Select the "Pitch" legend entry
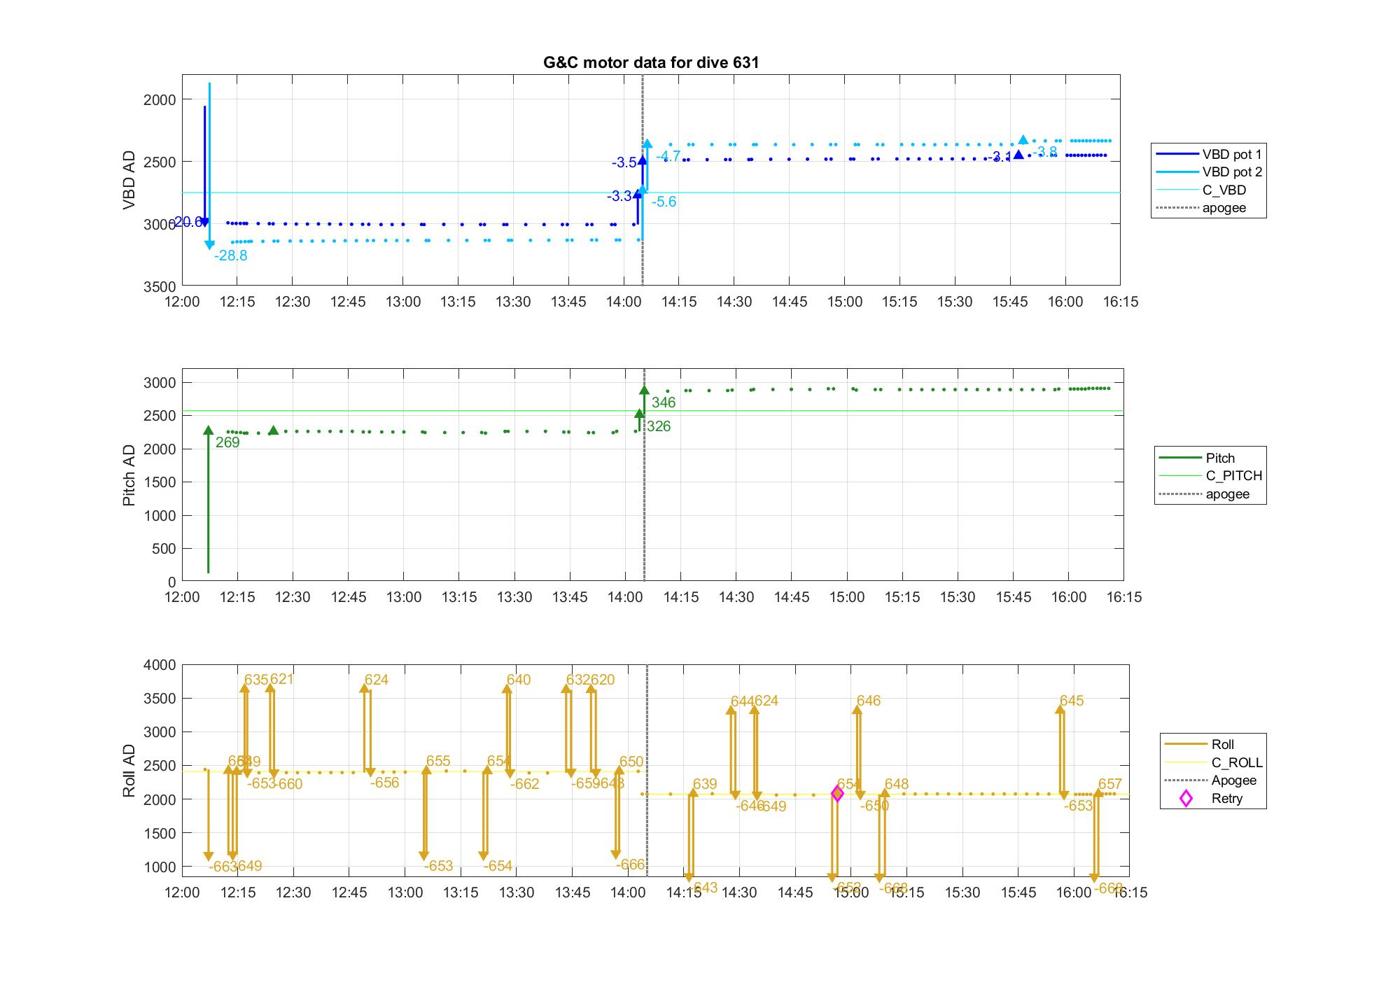The height and width of the screenshot is (986, 1400). 1198,458
